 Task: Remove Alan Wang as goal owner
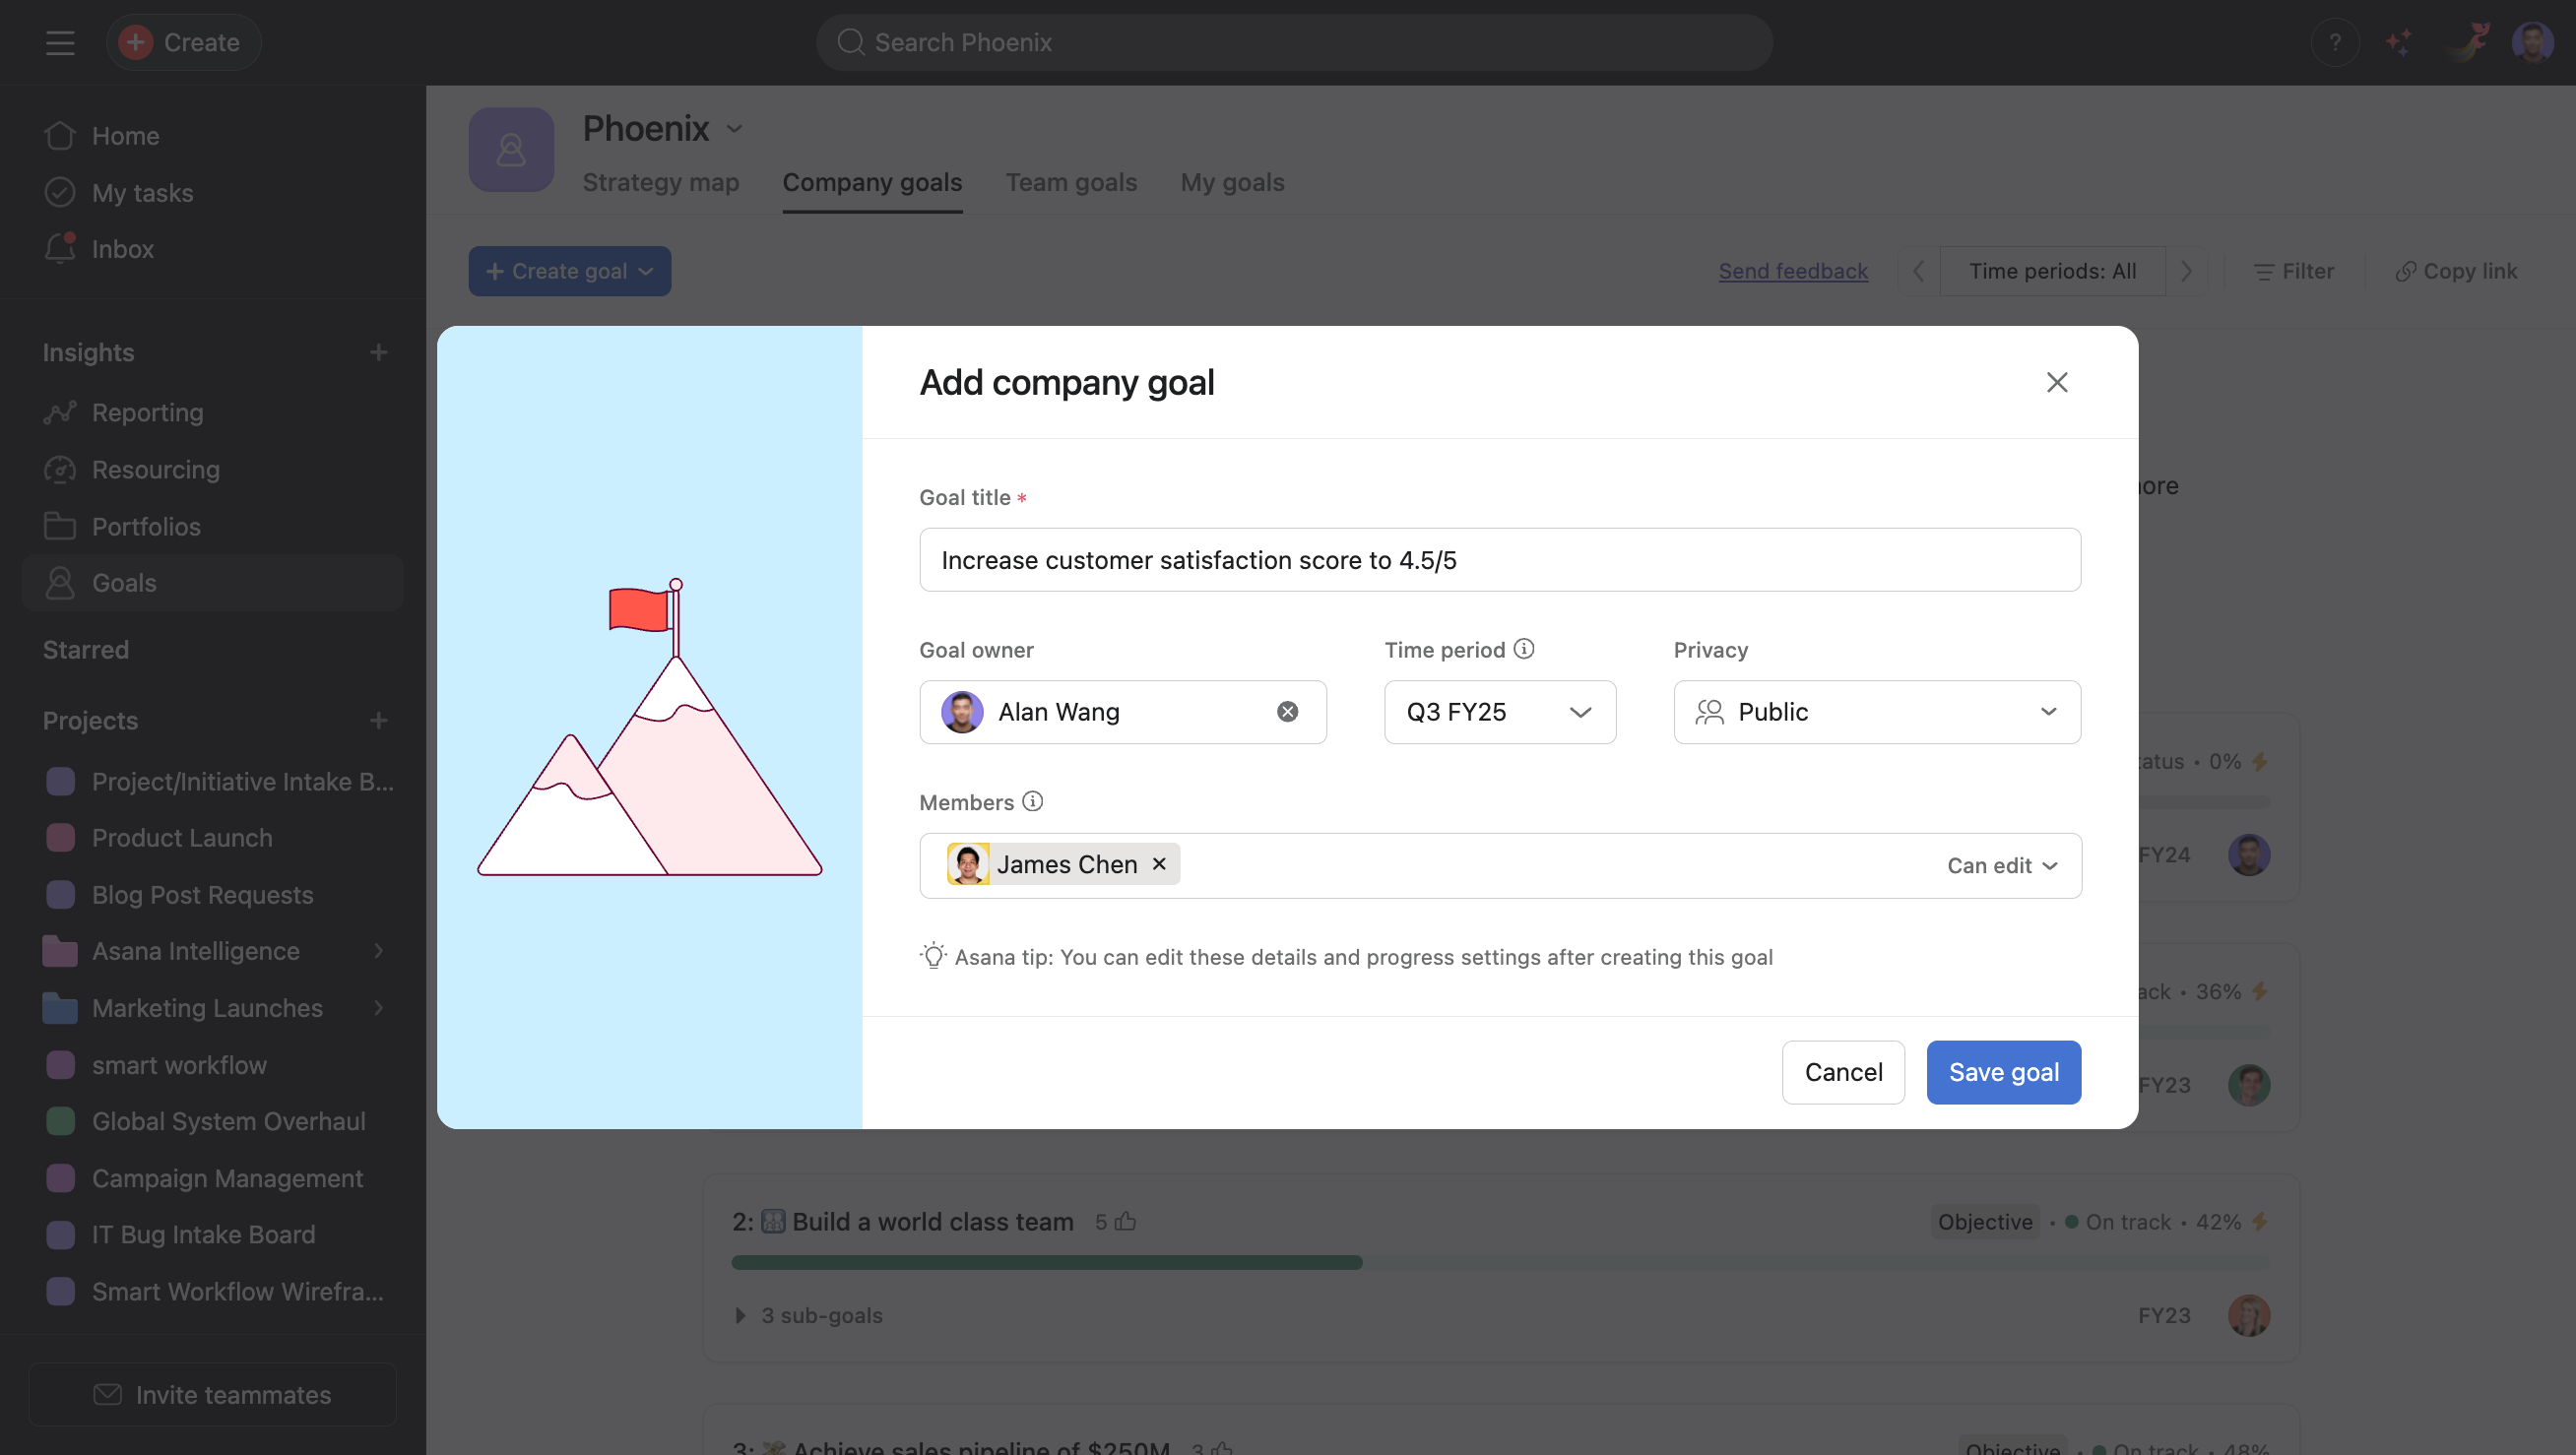1287,712
